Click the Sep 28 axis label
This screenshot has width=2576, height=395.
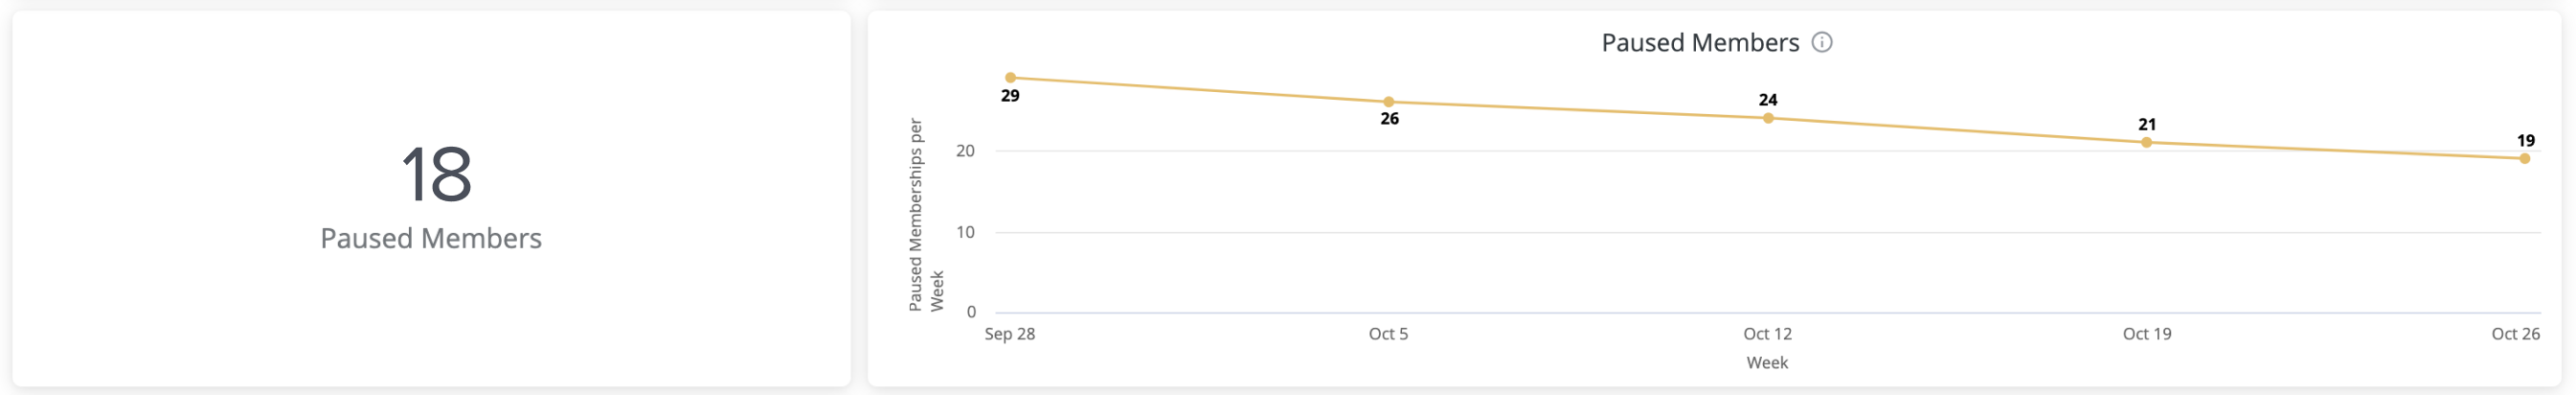click(x=1010, y=334)
